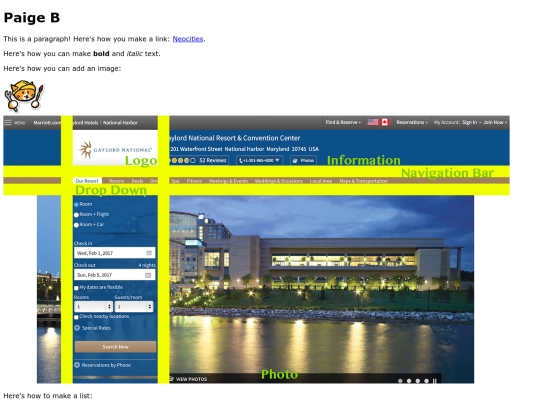Open the Fitness navigation tab
Image resolution: width=540 pixels, height=405 pixels.
click(x=194, y=181)
